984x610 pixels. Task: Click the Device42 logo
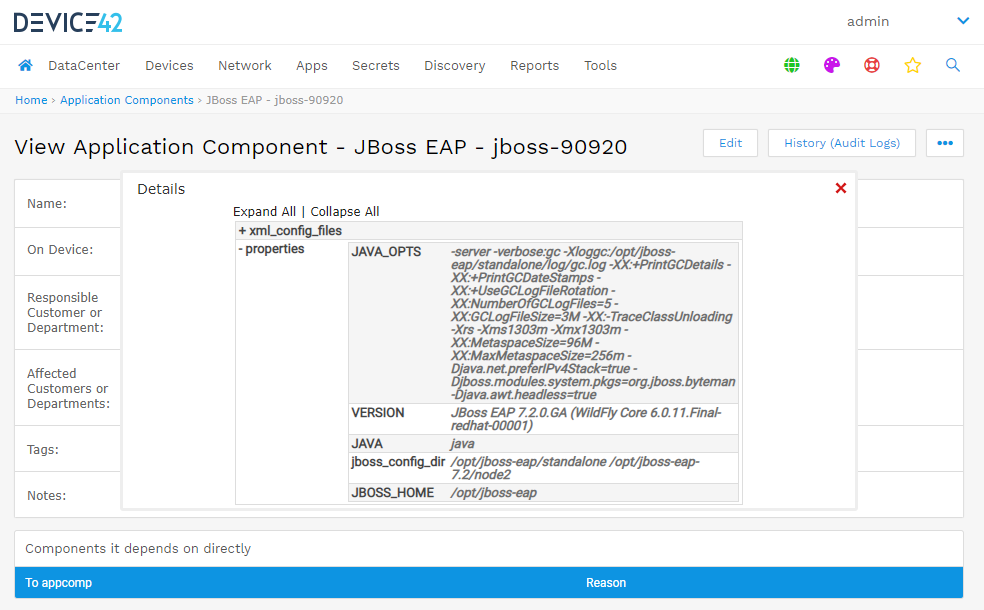point(68,22)
